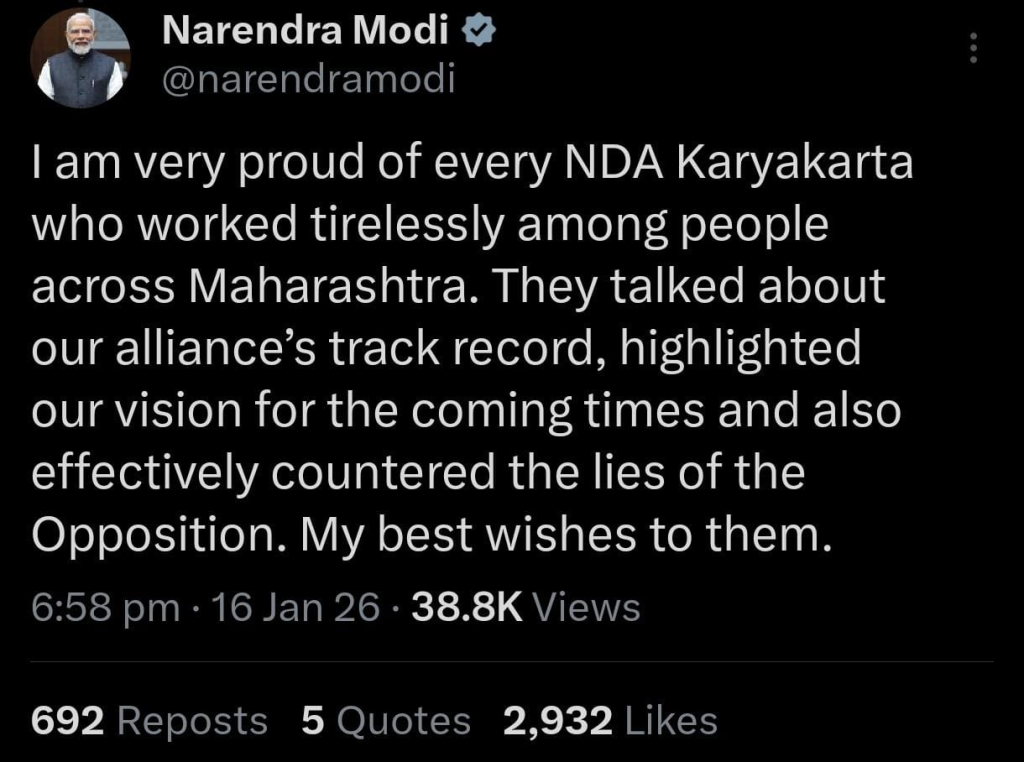
Task: Show the 692 Reposts list
Action: click(x=150, y=720)
